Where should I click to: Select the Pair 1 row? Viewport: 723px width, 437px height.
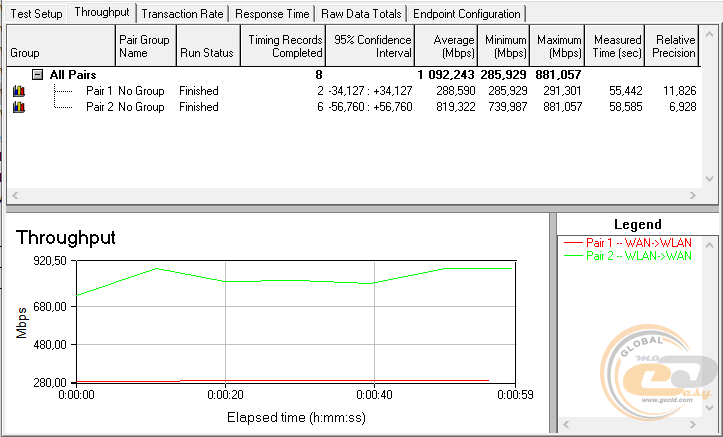coord(98,91)
